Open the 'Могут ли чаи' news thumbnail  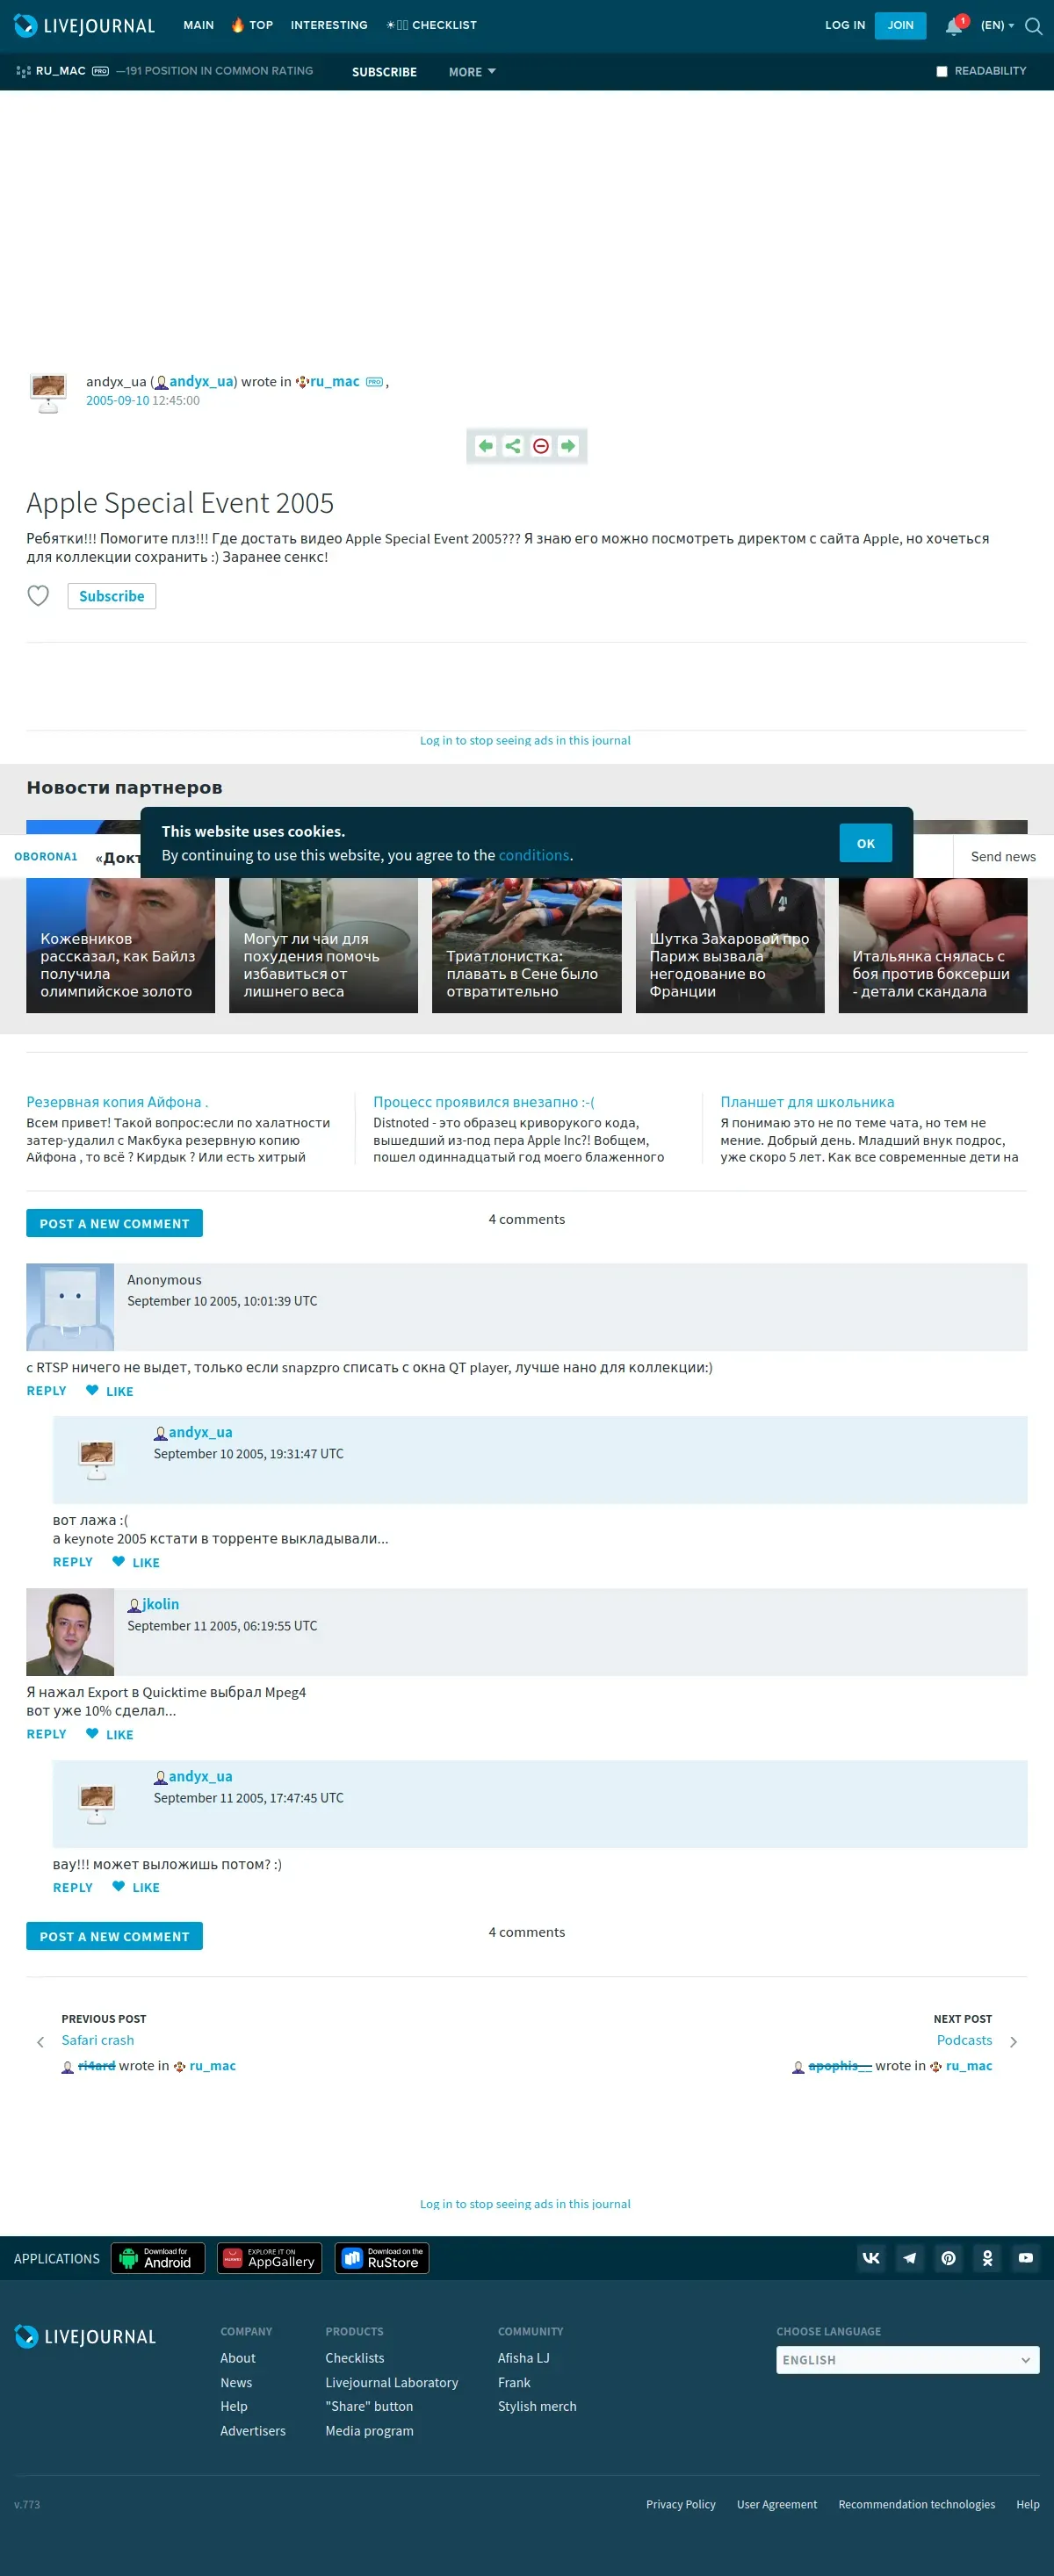(x=323, y=945)
